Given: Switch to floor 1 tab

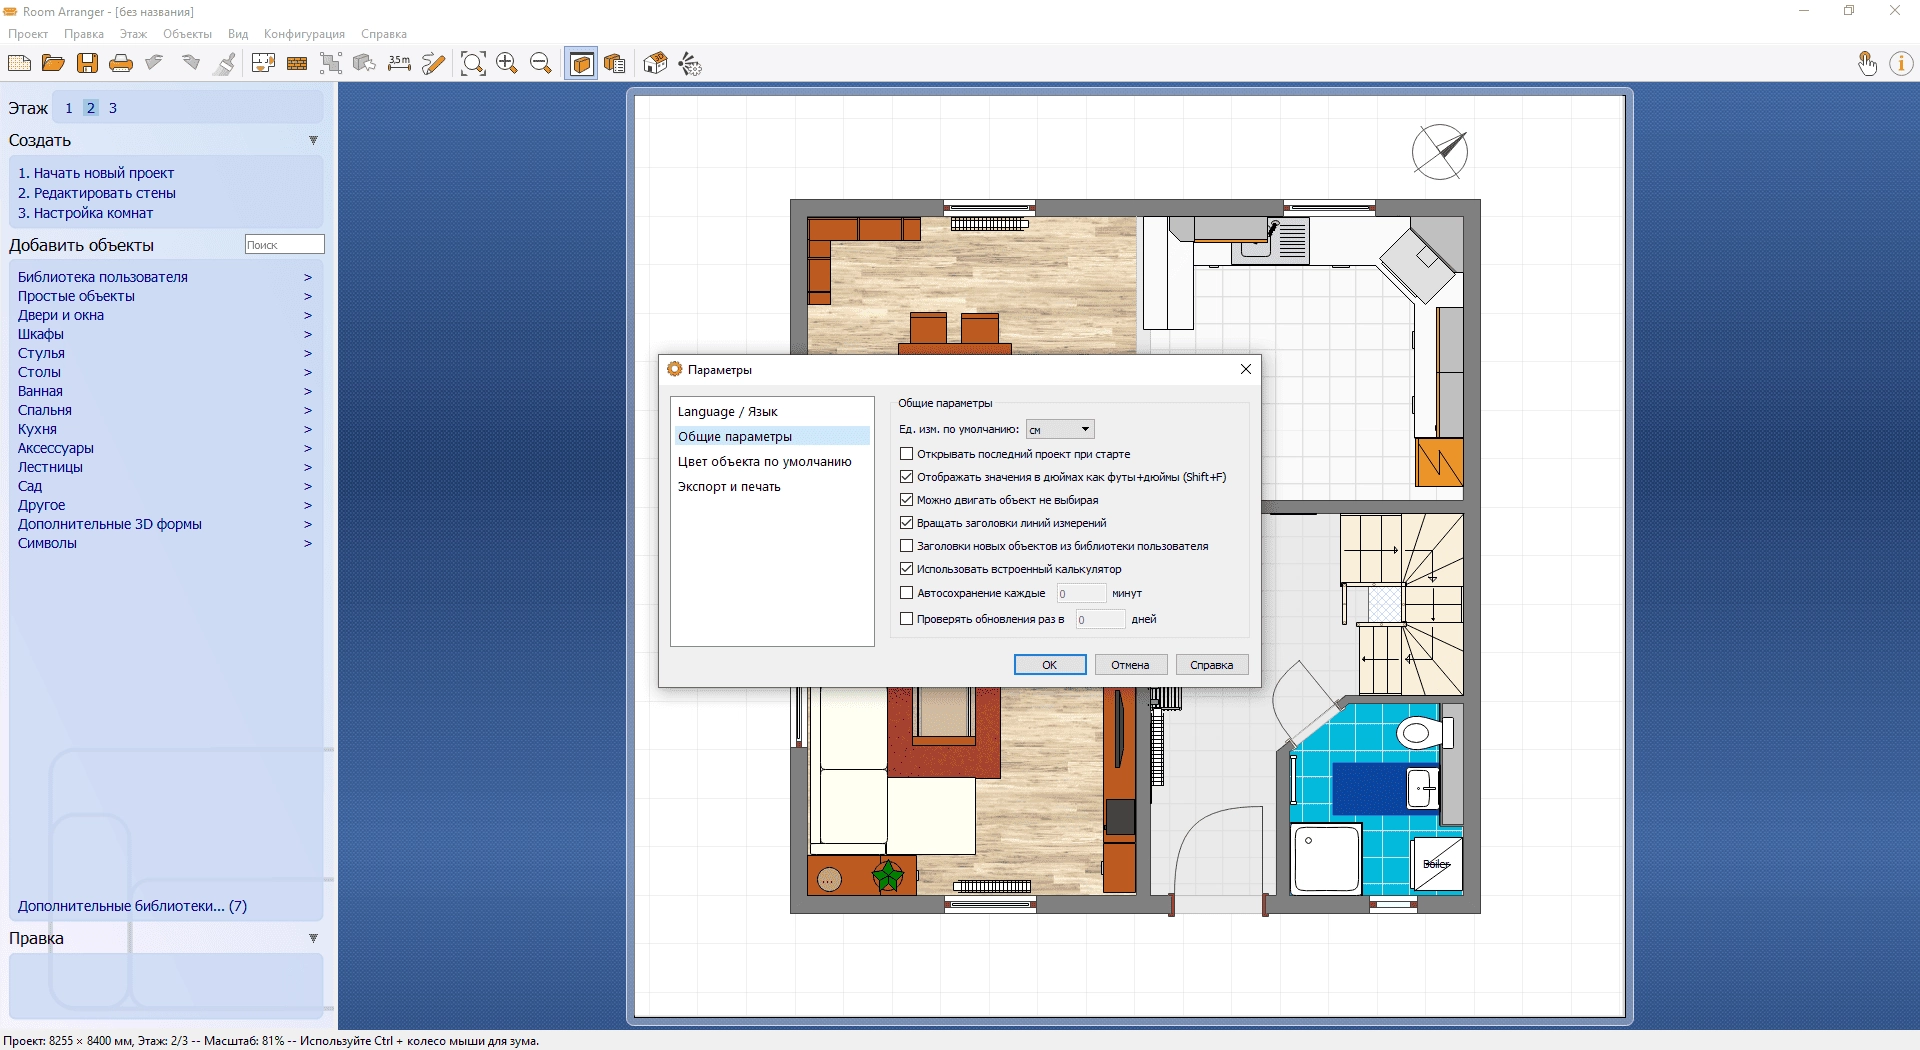Looking at the screenshot, I should (x=69, y=108).
